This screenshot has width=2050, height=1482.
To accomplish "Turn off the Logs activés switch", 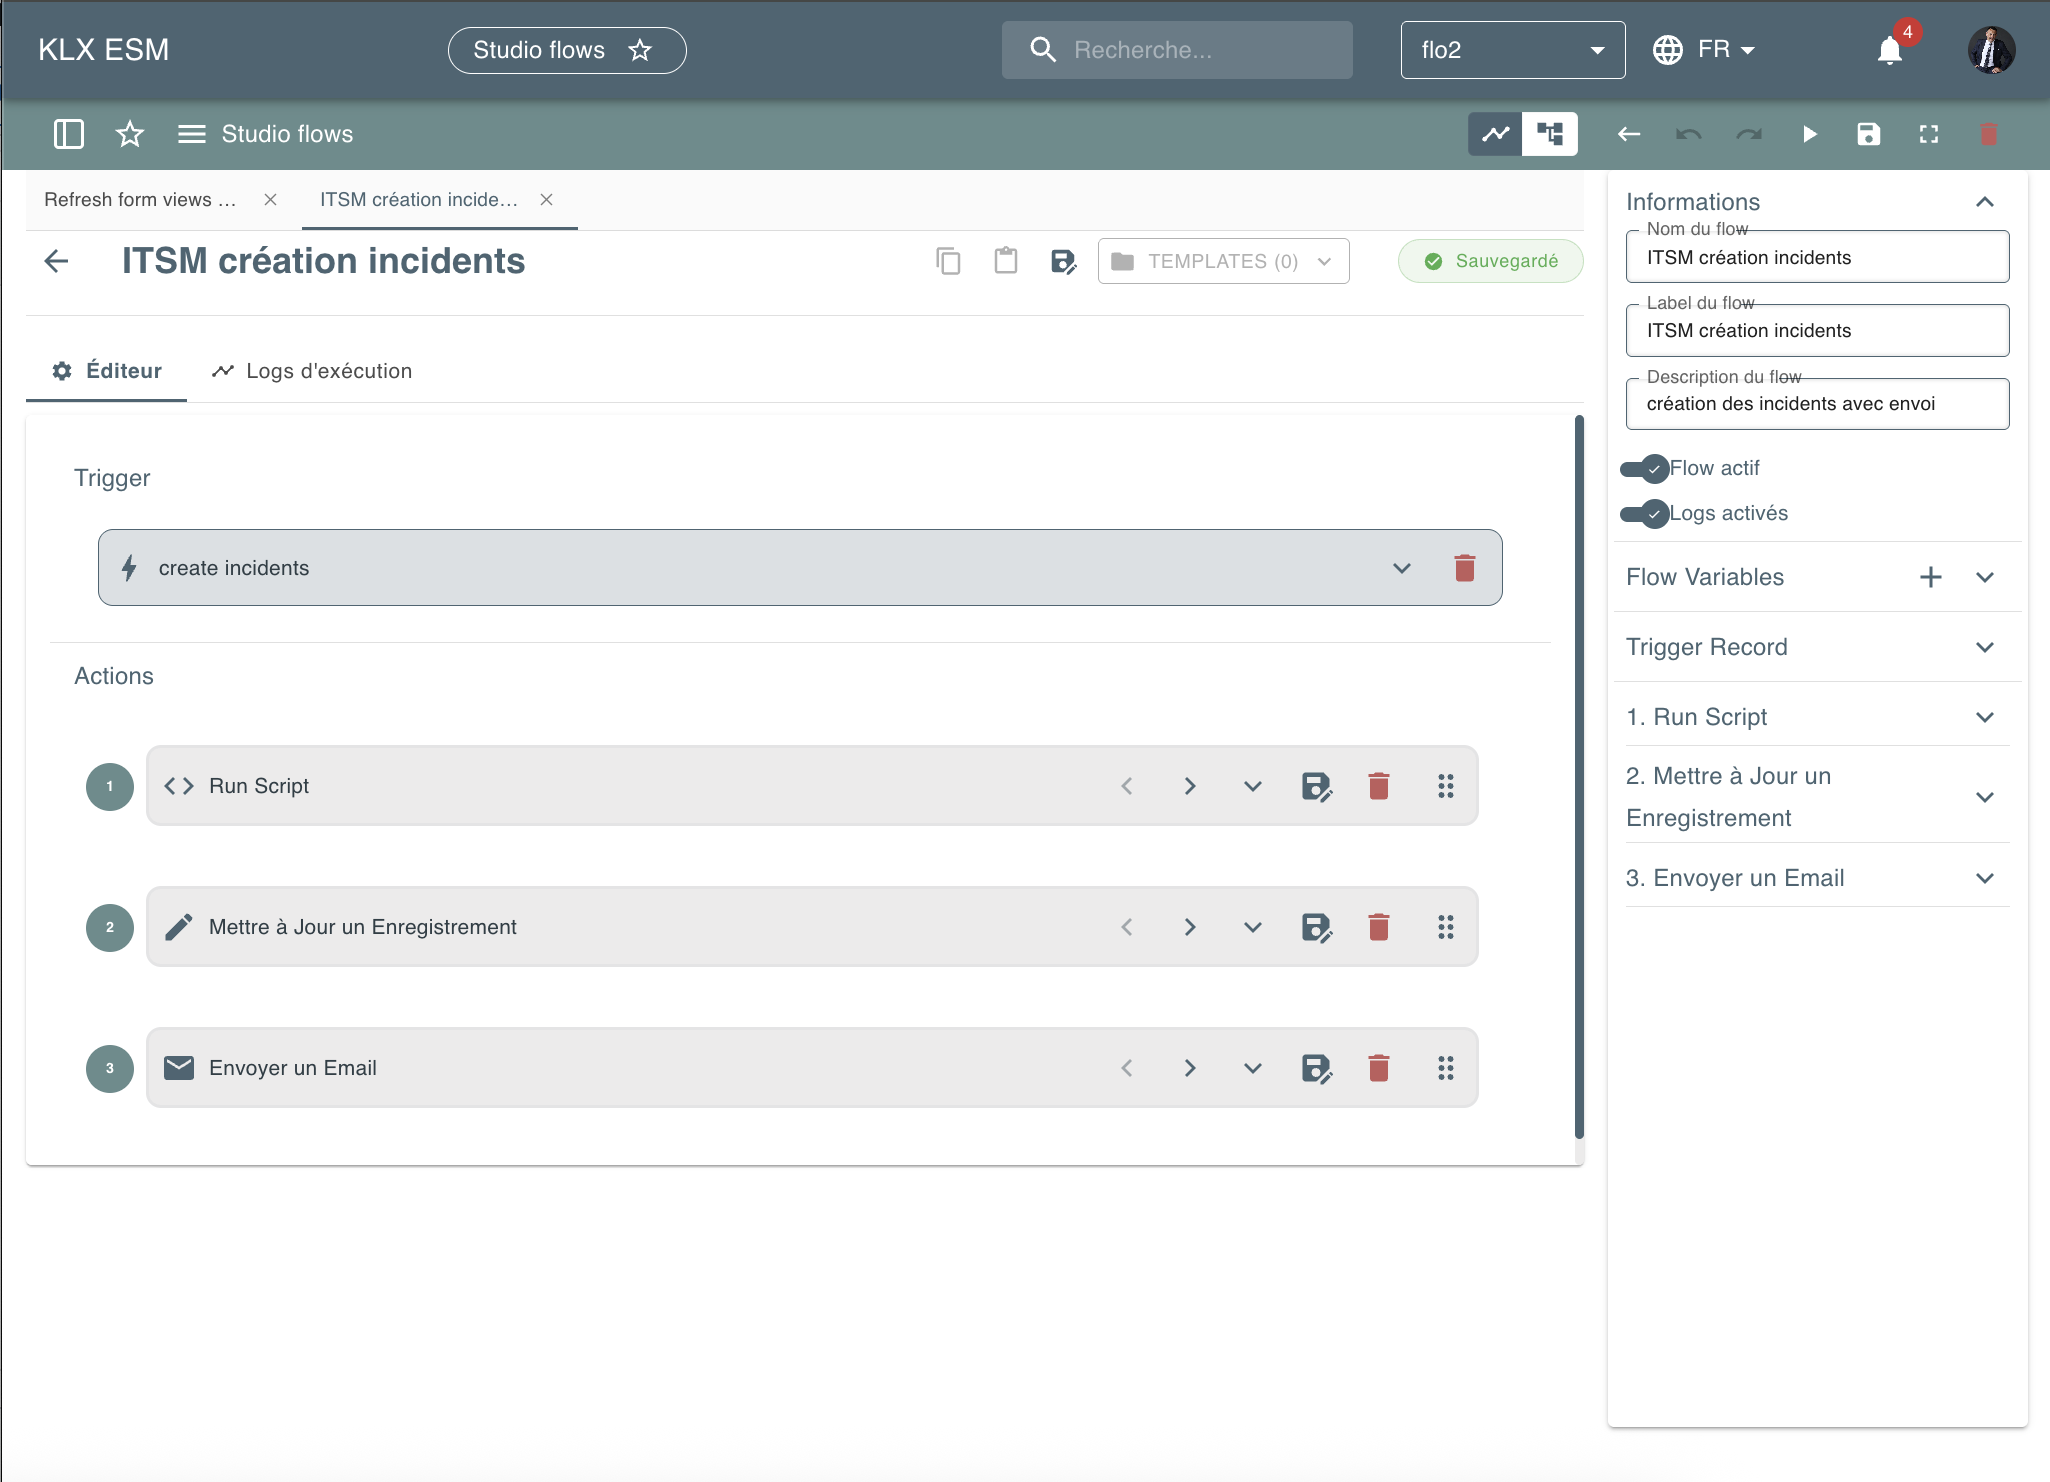I will point(1644,514).
